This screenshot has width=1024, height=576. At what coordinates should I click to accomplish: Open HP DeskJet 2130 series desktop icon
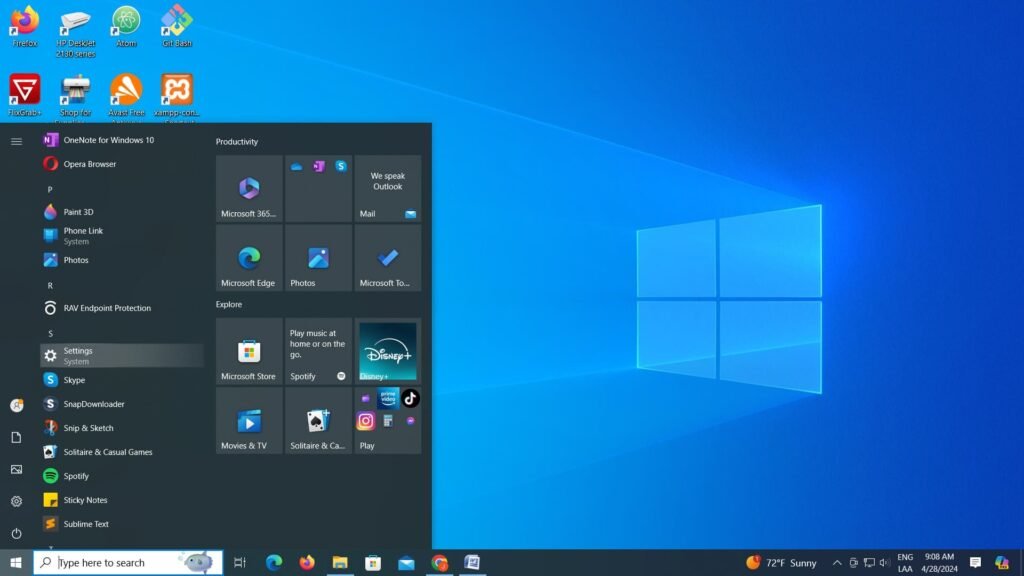[x=75, y=31]
